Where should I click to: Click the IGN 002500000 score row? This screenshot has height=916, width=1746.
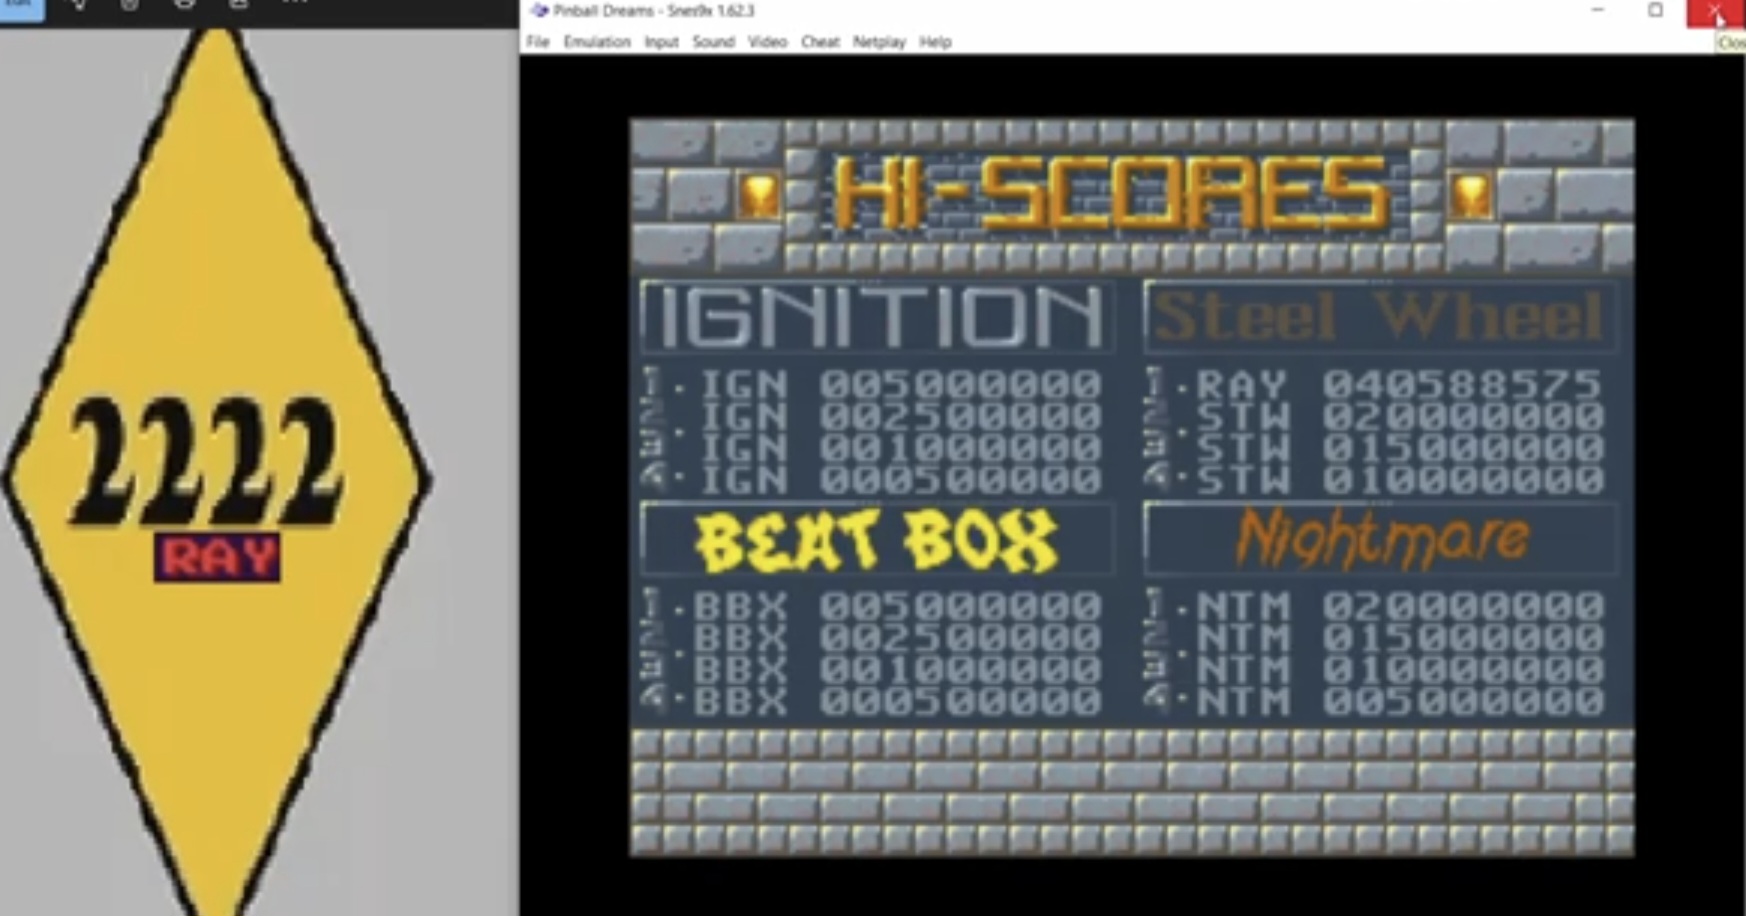872,416
